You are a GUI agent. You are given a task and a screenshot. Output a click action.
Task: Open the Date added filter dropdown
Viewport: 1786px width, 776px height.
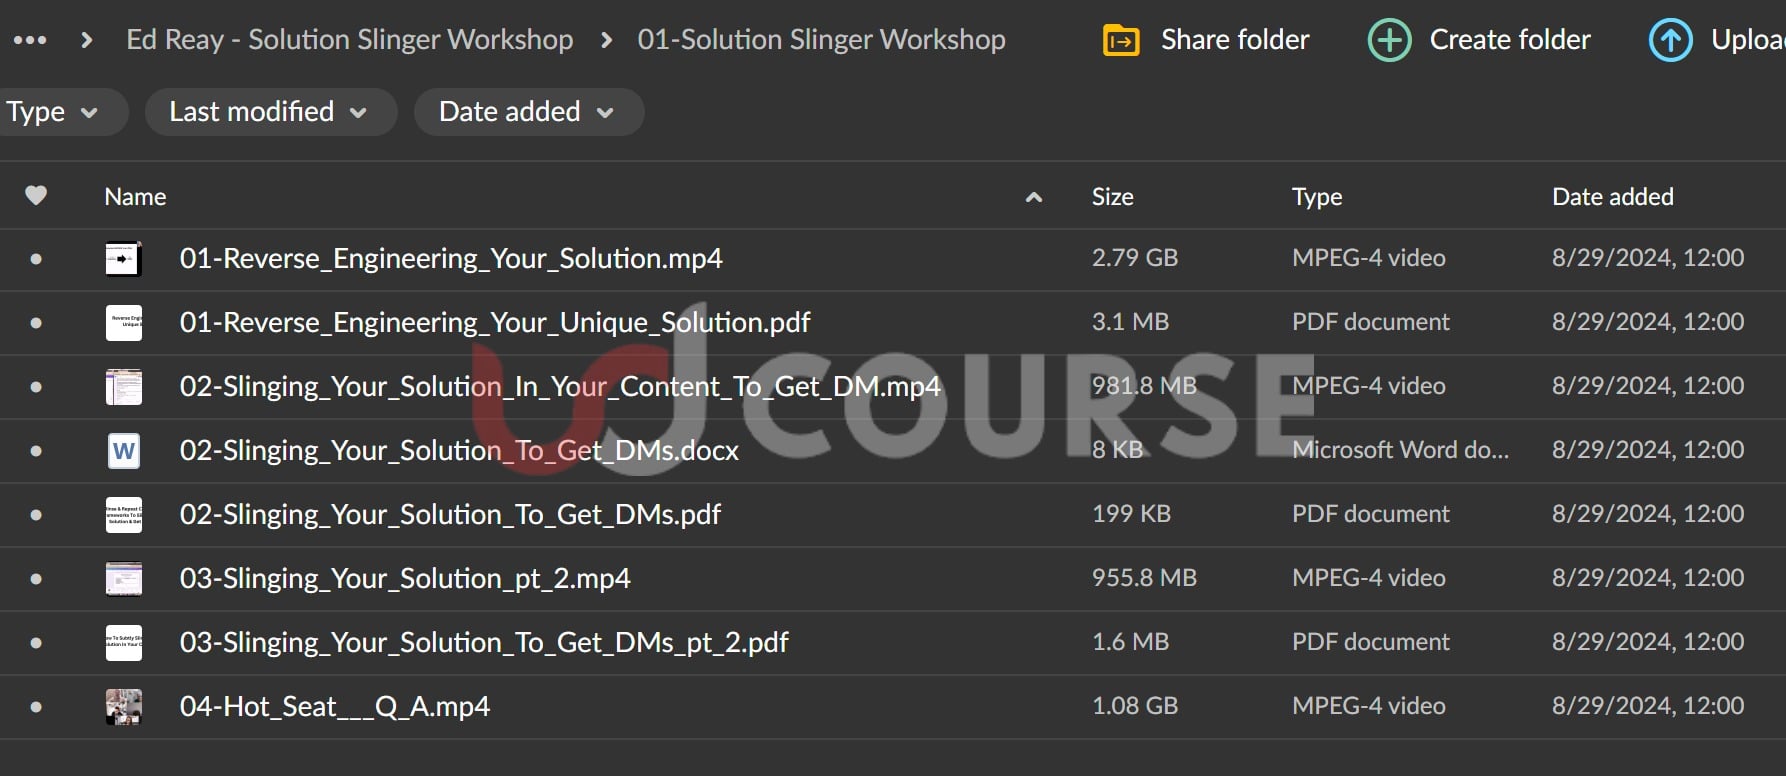pos(527,112)
